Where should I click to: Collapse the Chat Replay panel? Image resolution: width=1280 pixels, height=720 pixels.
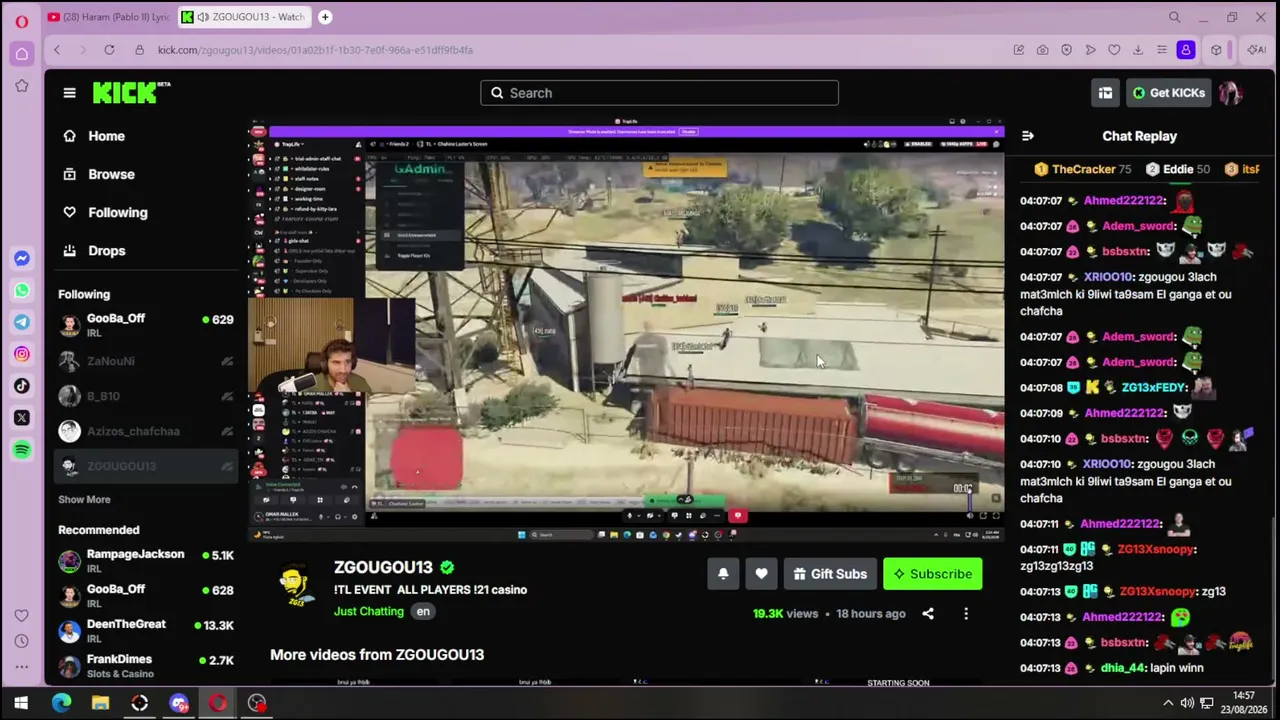[1028, 136]
